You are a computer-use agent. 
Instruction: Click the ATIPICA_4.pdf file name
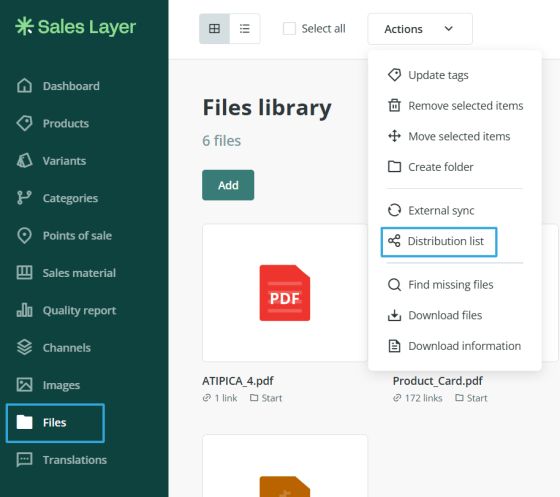(x=238, y=381)
